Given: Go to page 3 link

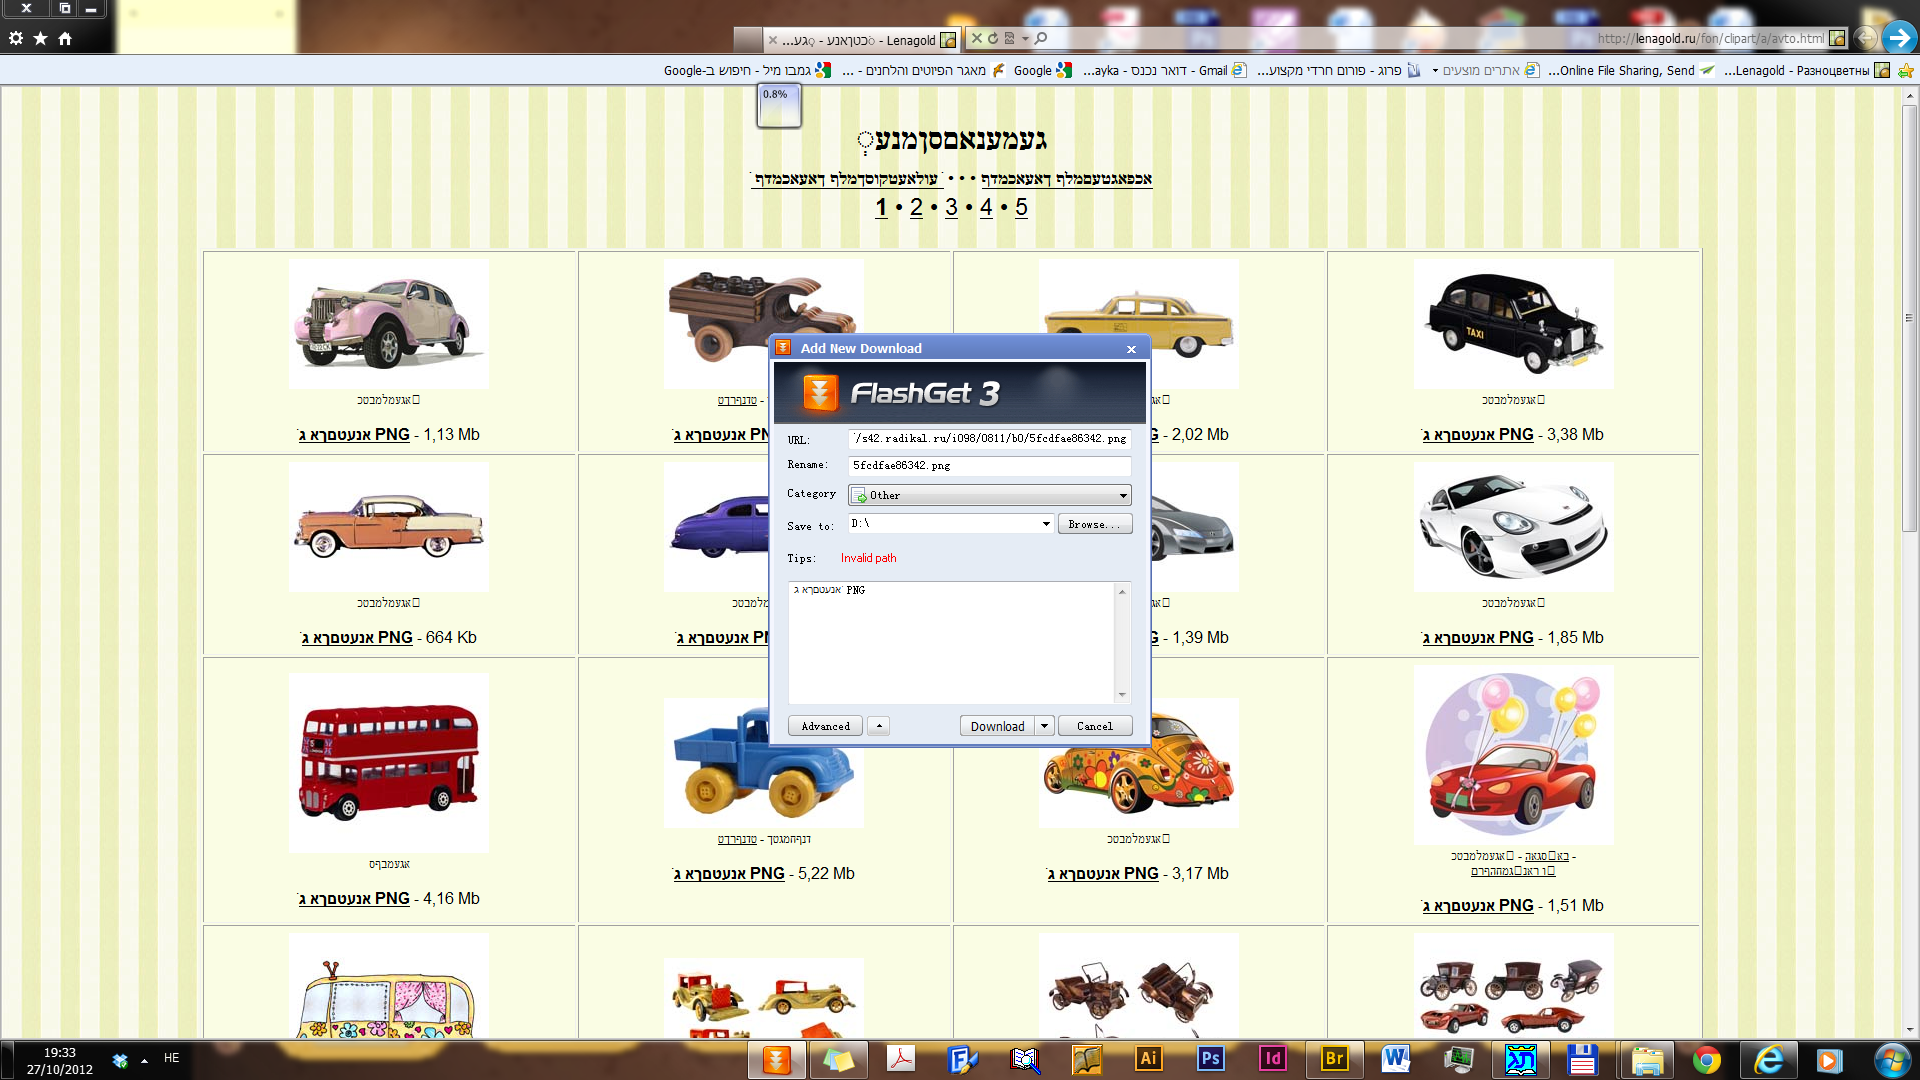Looking at the screenshot, I should point(951,207).
